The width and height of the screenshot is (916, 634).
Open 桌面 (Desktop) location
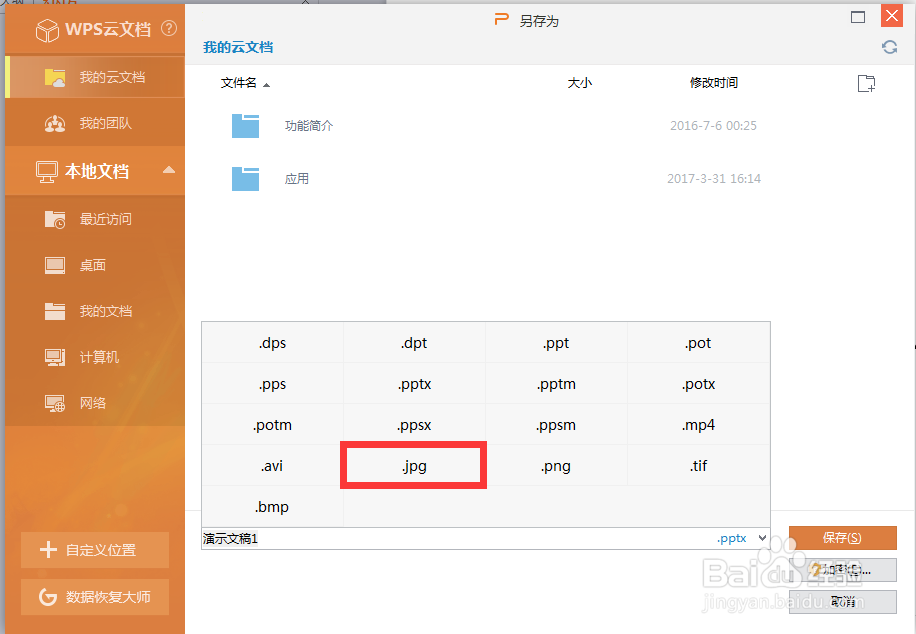point(95,265)
